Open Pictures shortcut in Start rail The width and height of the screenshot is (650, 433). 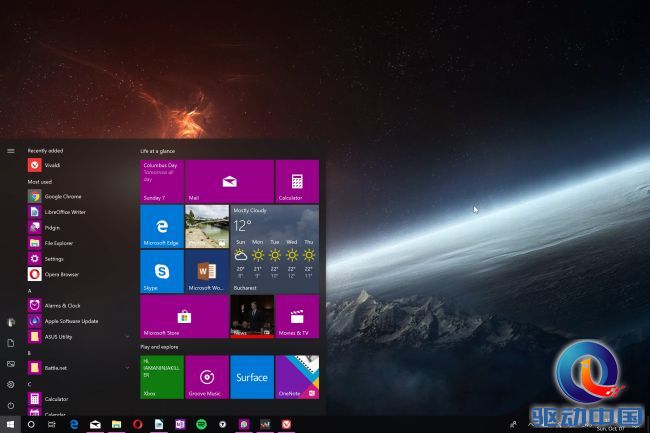coord(11,364)
